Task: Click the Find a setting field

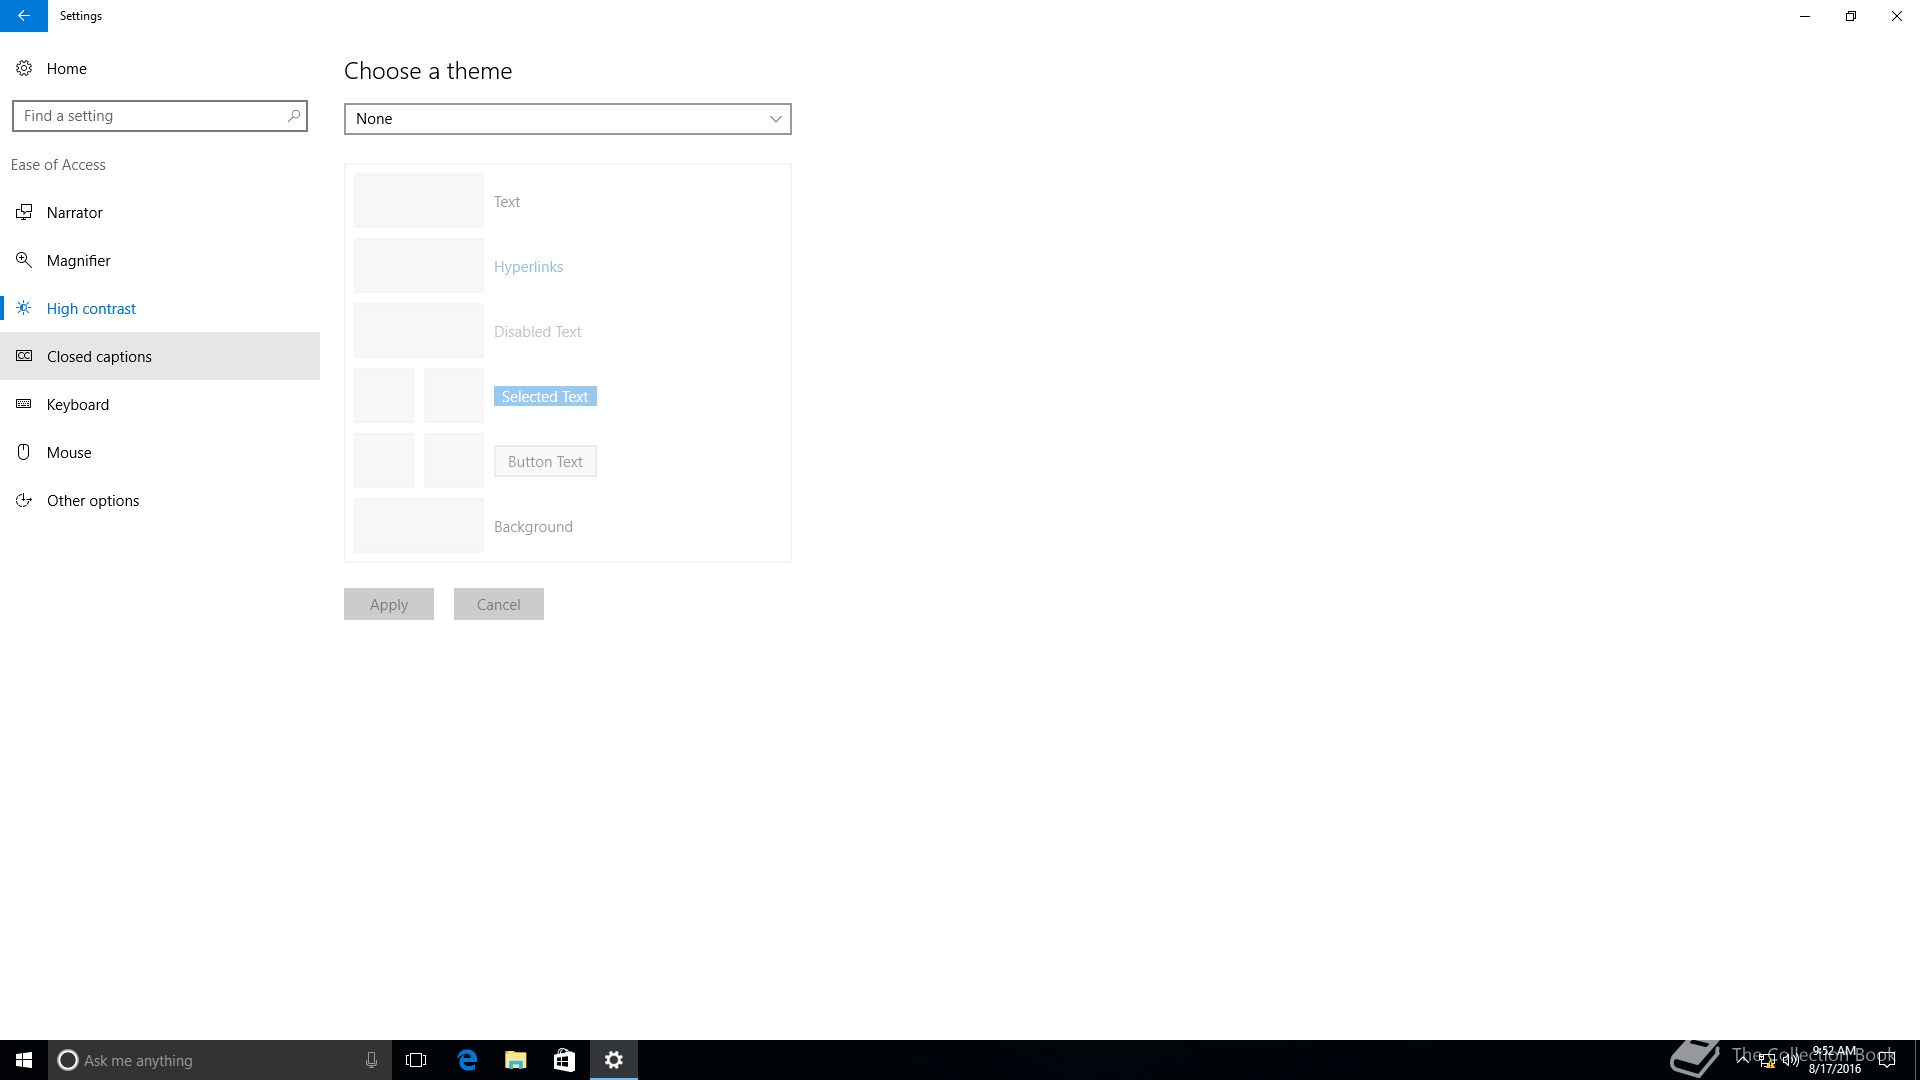Action: (x=150, y=116)
